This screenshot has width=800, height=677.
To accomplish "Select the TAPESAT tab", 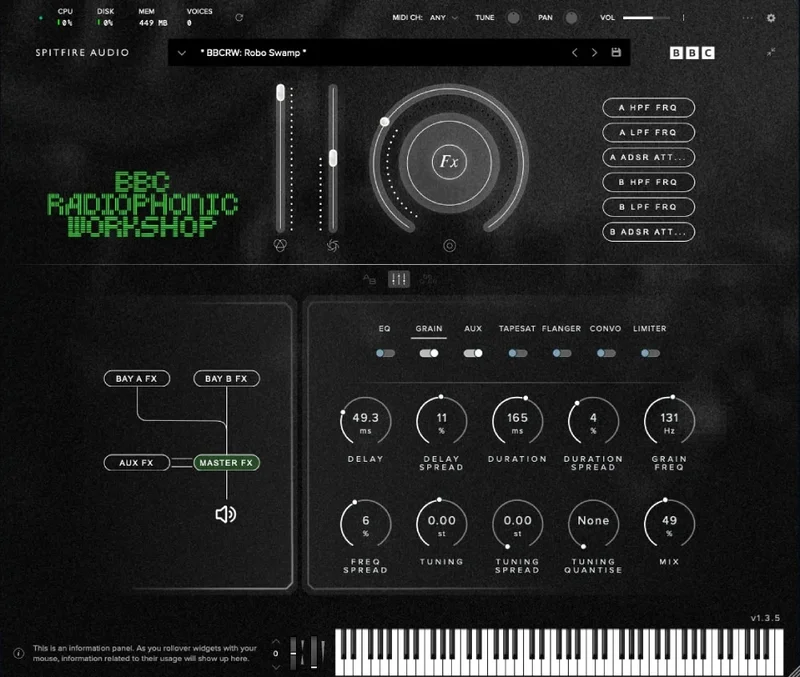I will point(517,329).
